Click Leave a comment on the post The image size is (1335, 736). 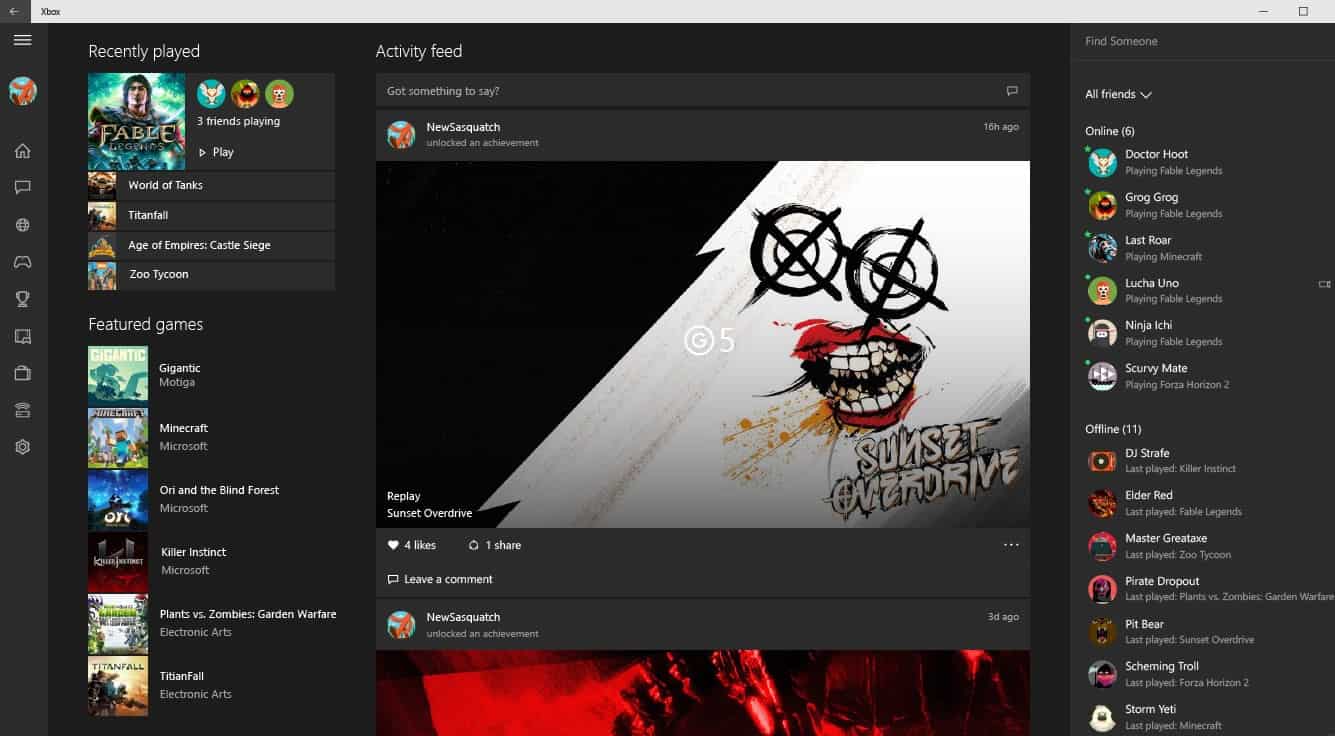pos(440,579)
